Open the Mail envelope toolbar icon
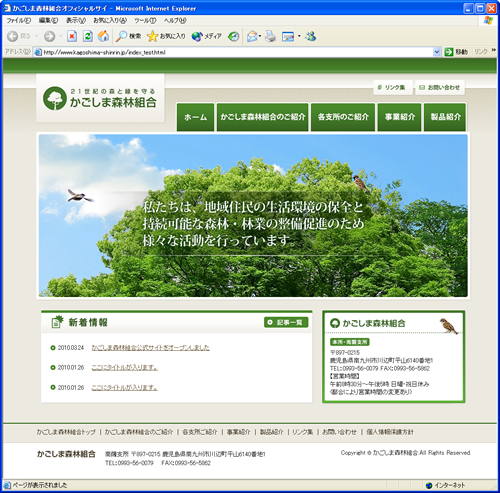 [x=253, y=36]
